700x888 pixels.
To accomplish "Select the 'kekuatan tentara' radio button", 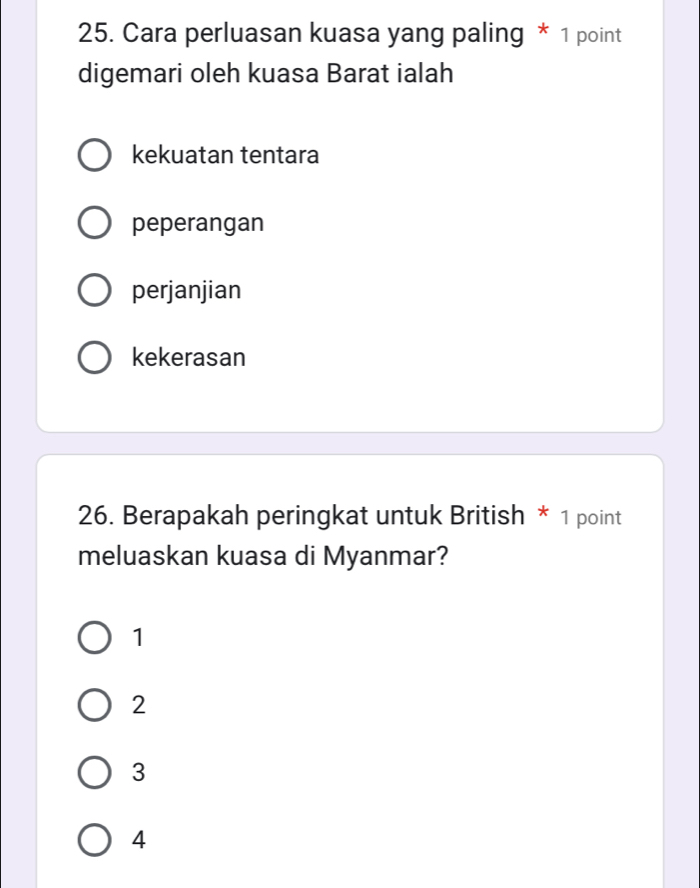I will click(x=95, y=156).
